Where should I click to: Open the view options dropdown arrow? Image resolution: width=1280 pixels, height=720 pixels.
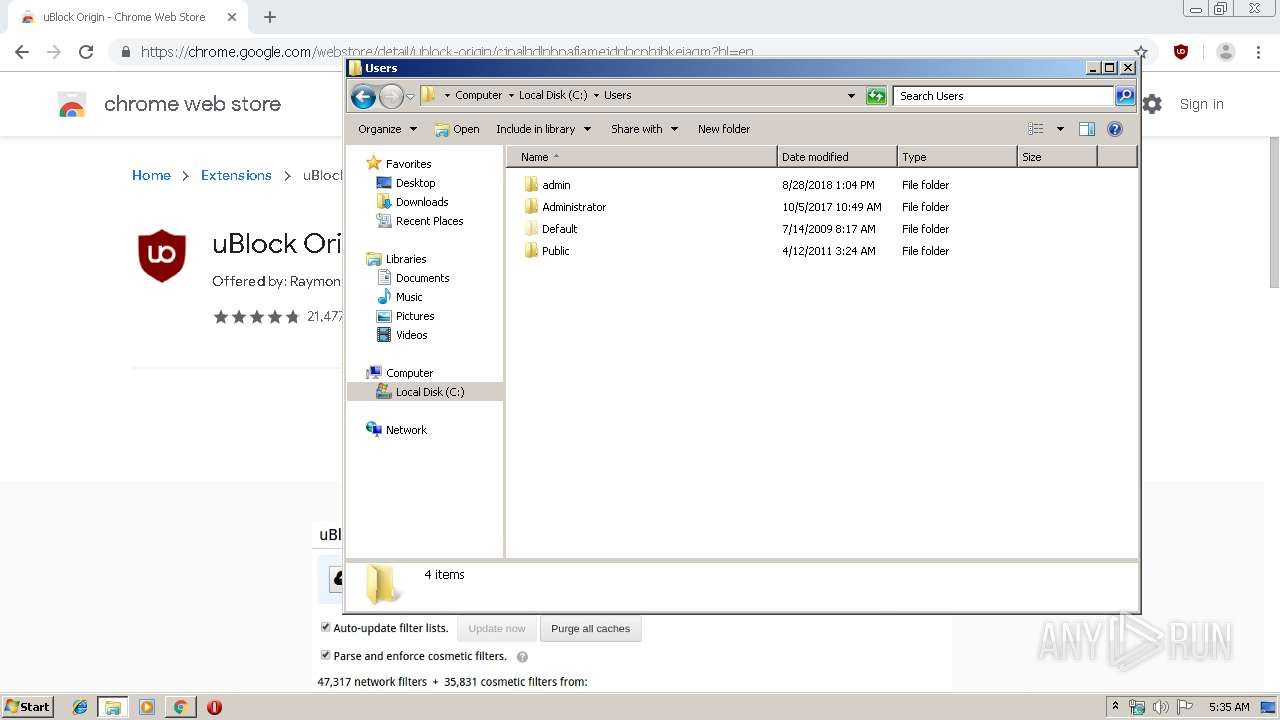tap(1060, 129)
